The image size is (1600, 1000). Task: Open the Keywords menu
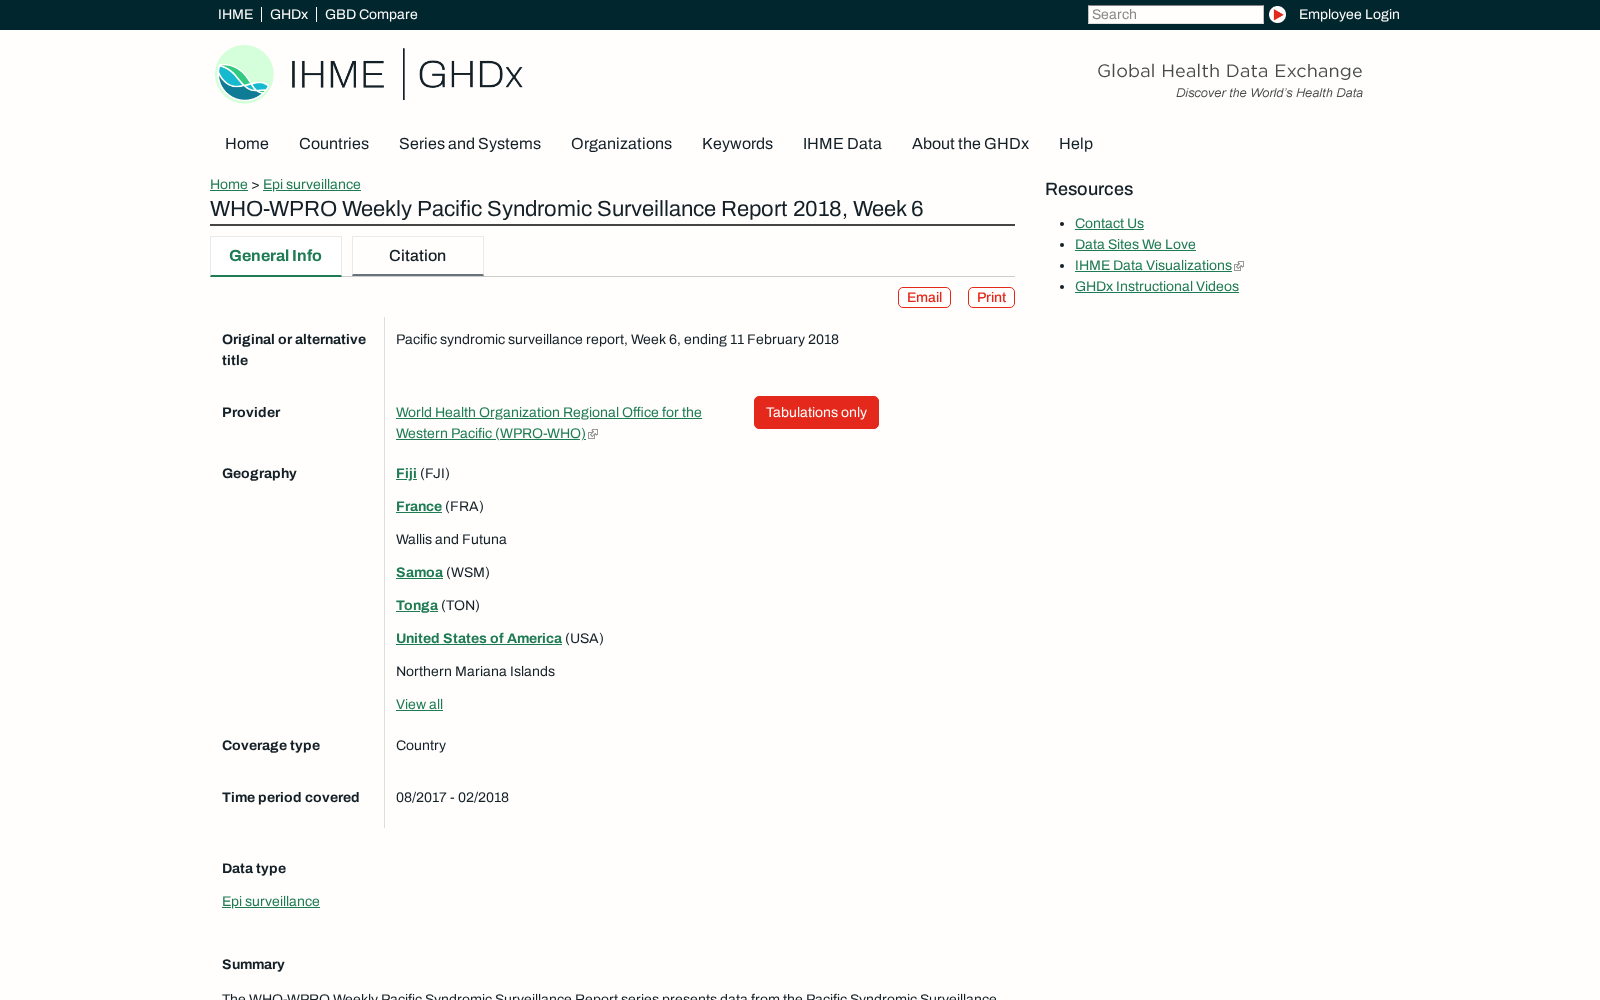[737, 144]
